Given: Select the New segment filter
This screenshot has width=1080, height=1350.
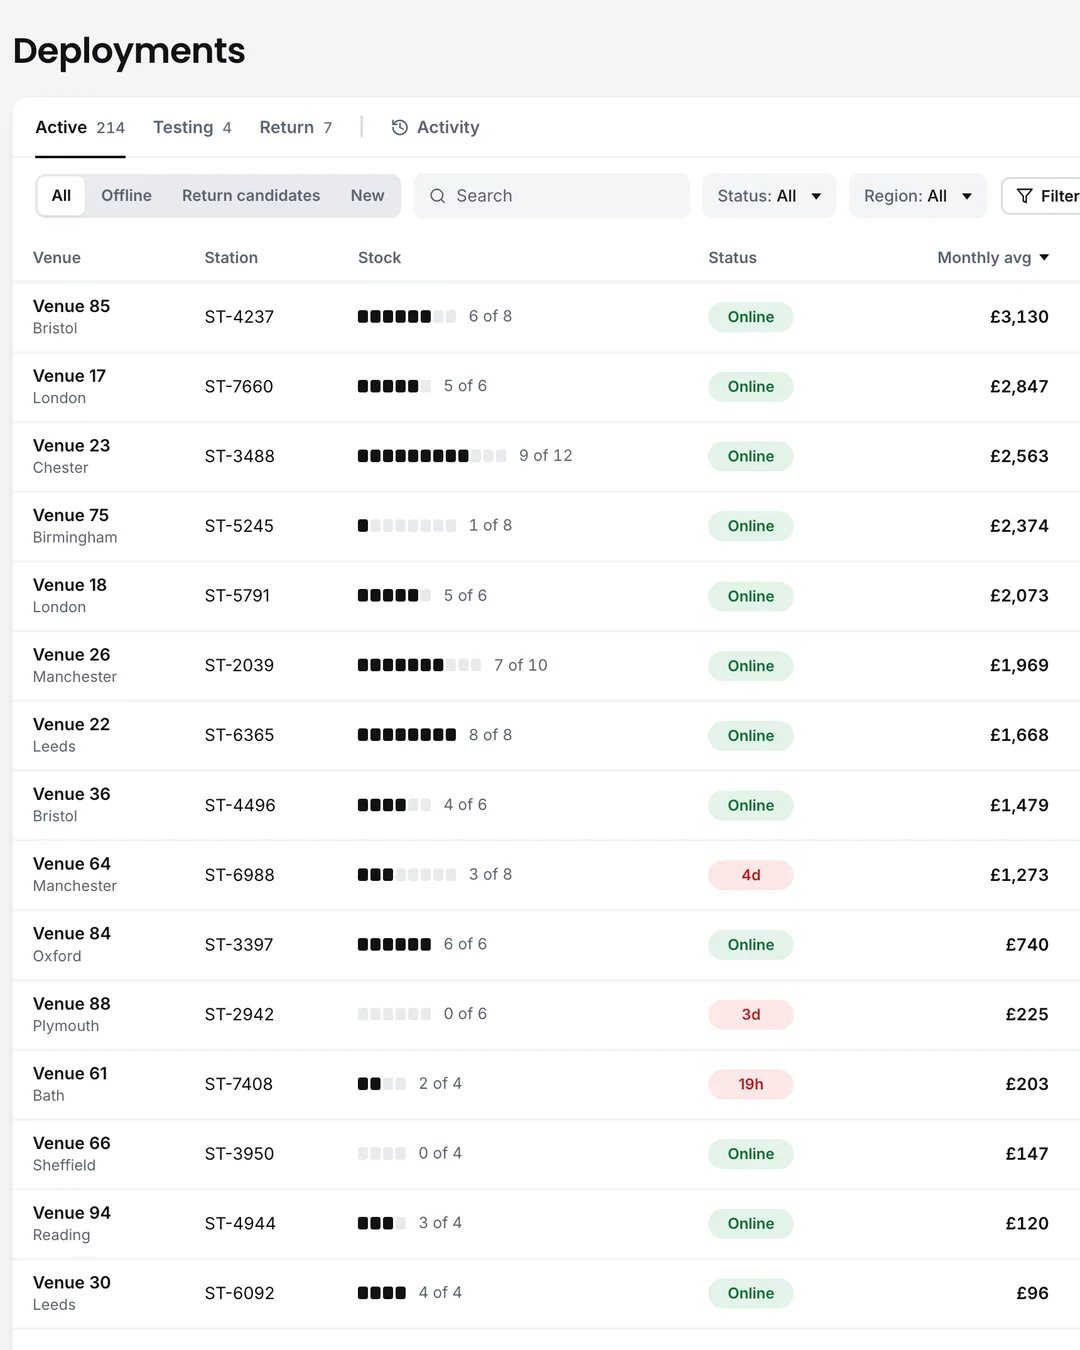Looking at the screenshot, I should [367, 196].
